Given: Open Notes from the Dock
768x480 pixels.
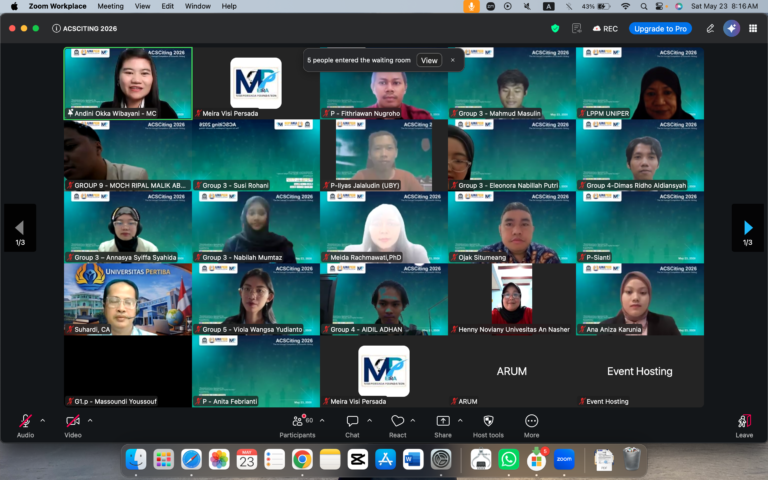Looking at the screenshot, I should [x=330, y=459].
